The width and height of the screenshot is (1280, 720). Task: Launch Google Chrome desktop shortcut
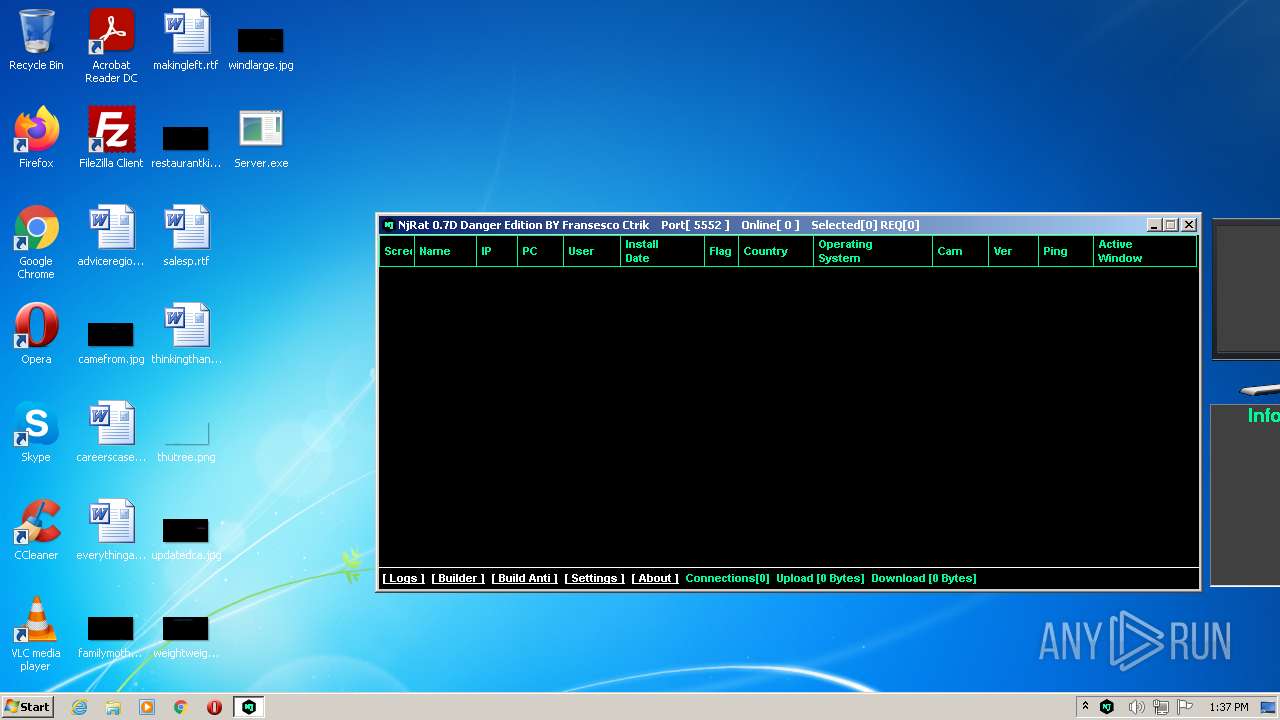[36, 242]
